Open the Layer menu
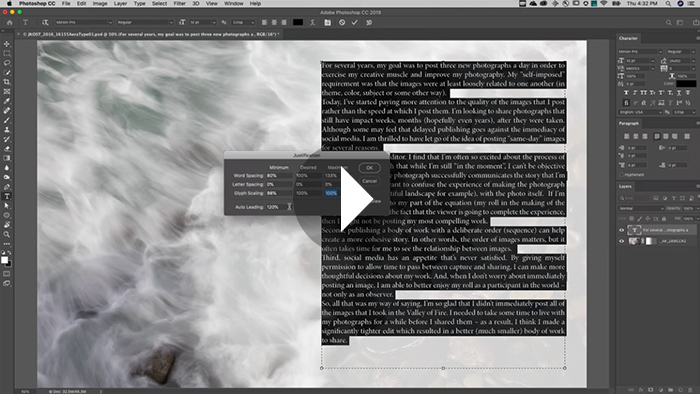This screenshot has width=700, height=394. coord(120,4)
